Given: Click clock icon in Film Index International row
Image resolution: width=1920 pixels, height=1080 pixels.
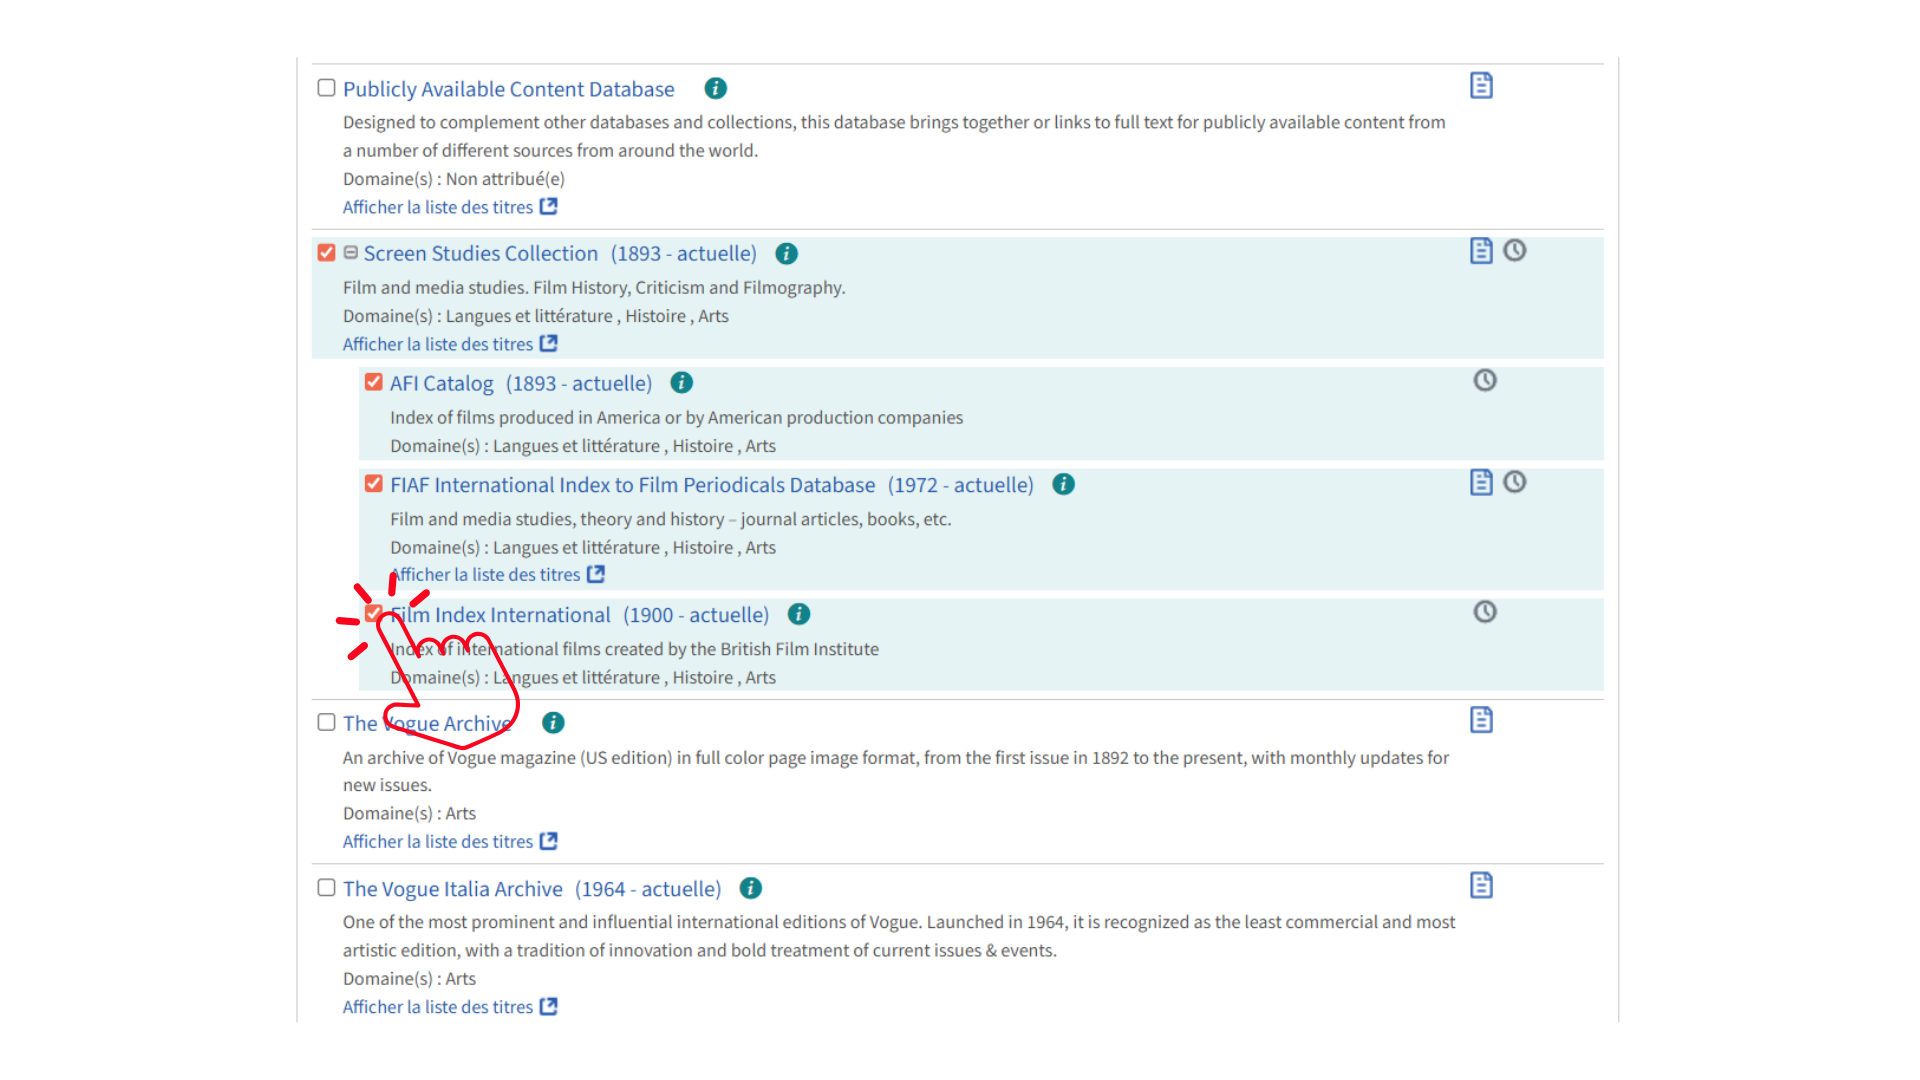Looking at the screenshot, I should [x=1485, y=611].
